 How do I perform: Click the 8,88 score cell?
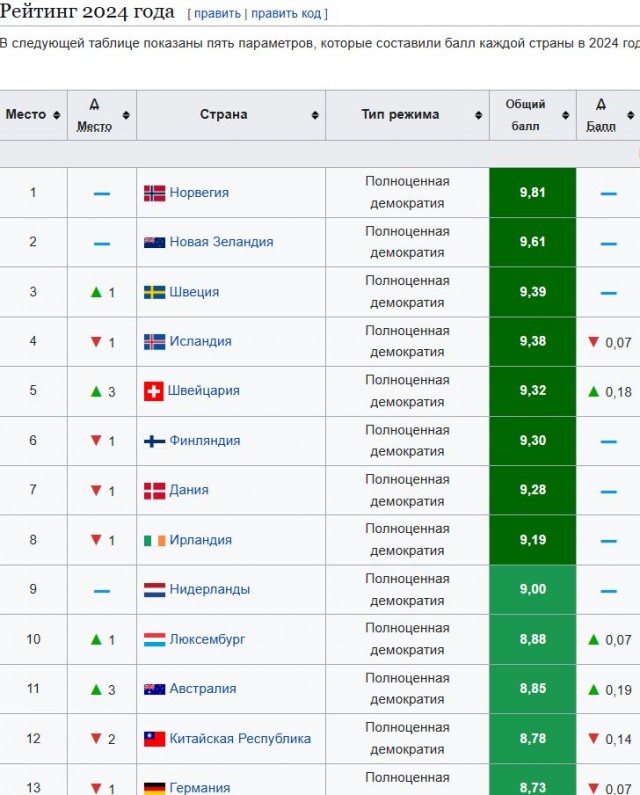(532, 639)
